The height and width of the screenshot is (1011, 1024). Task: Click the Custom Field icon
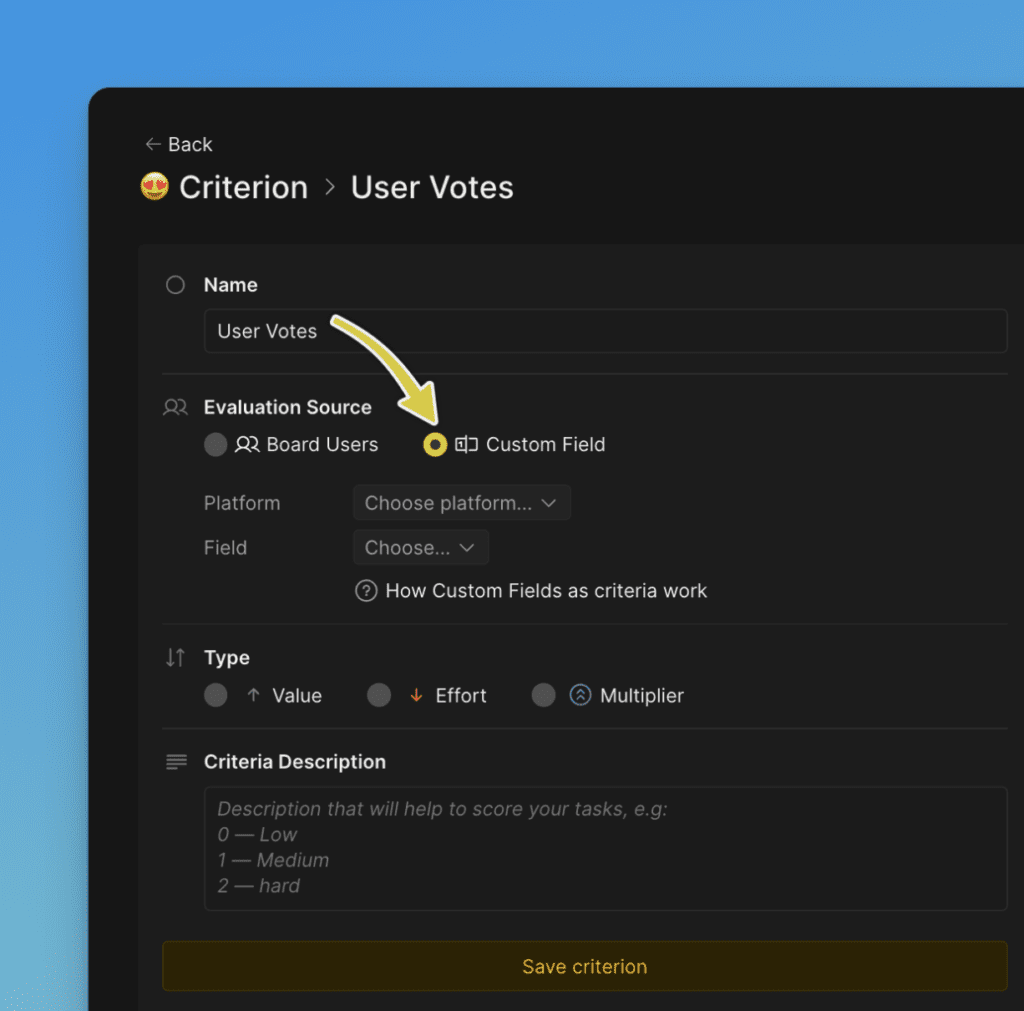point(466,445)
